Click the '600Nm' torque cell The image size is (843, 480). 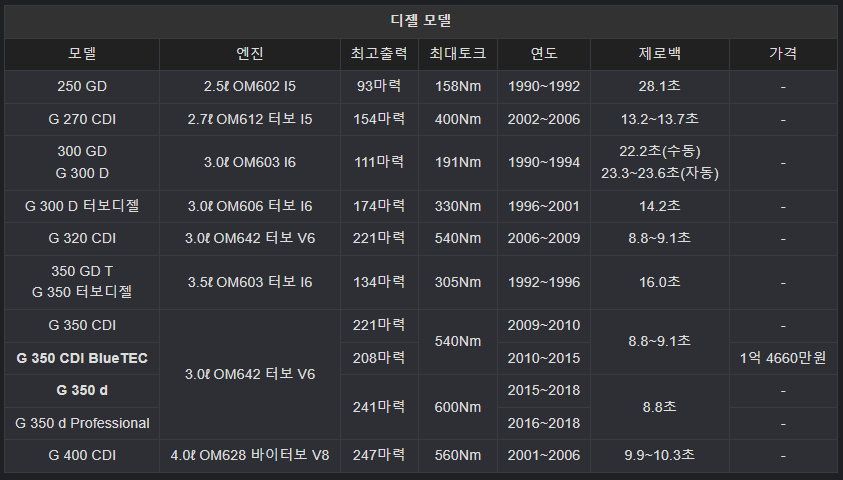(458, 407)
